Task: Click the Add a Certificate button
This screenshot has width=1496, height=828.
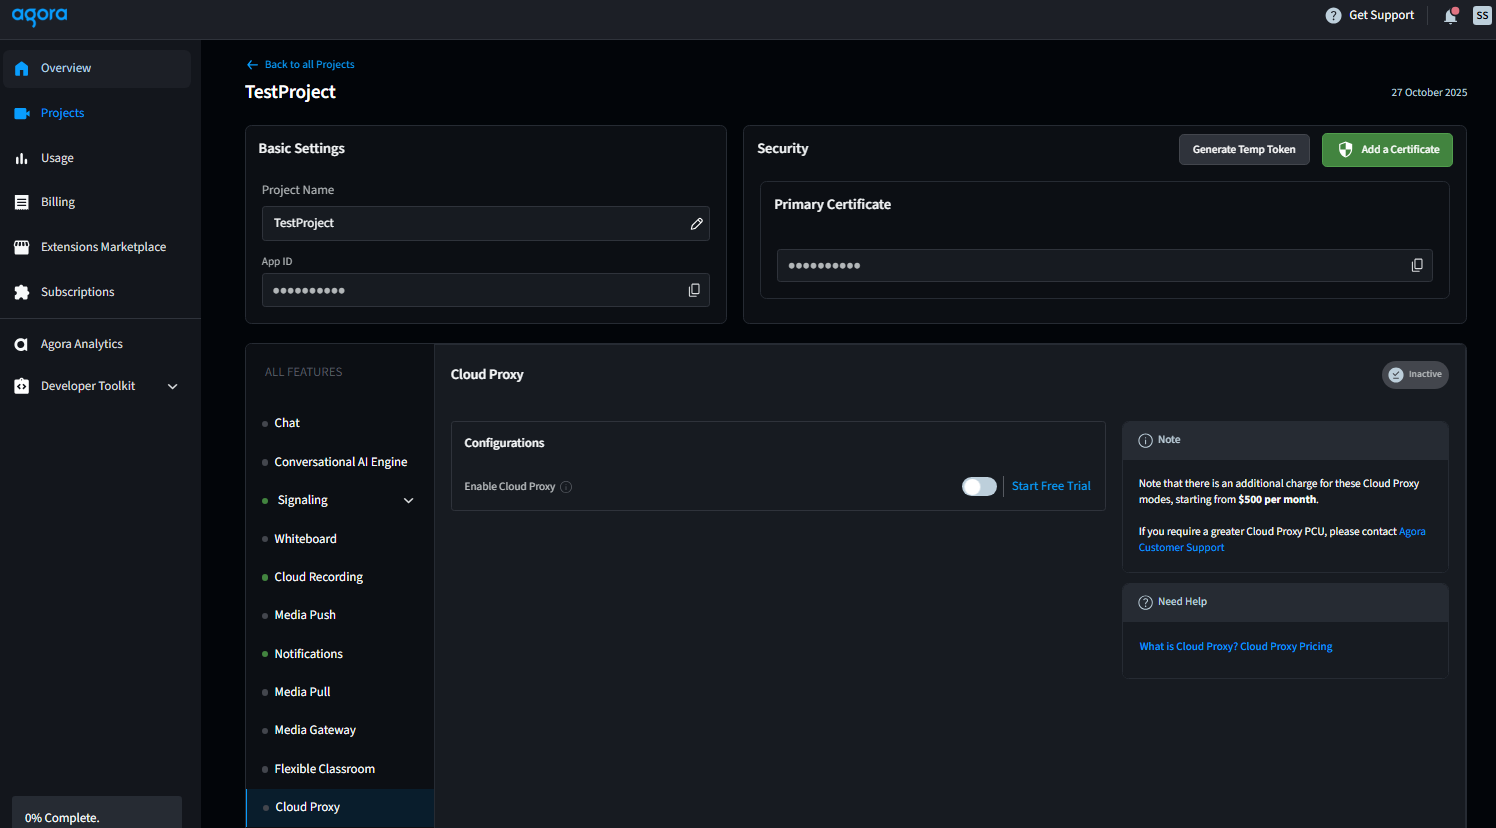Action: click(x=1387, y=149)
